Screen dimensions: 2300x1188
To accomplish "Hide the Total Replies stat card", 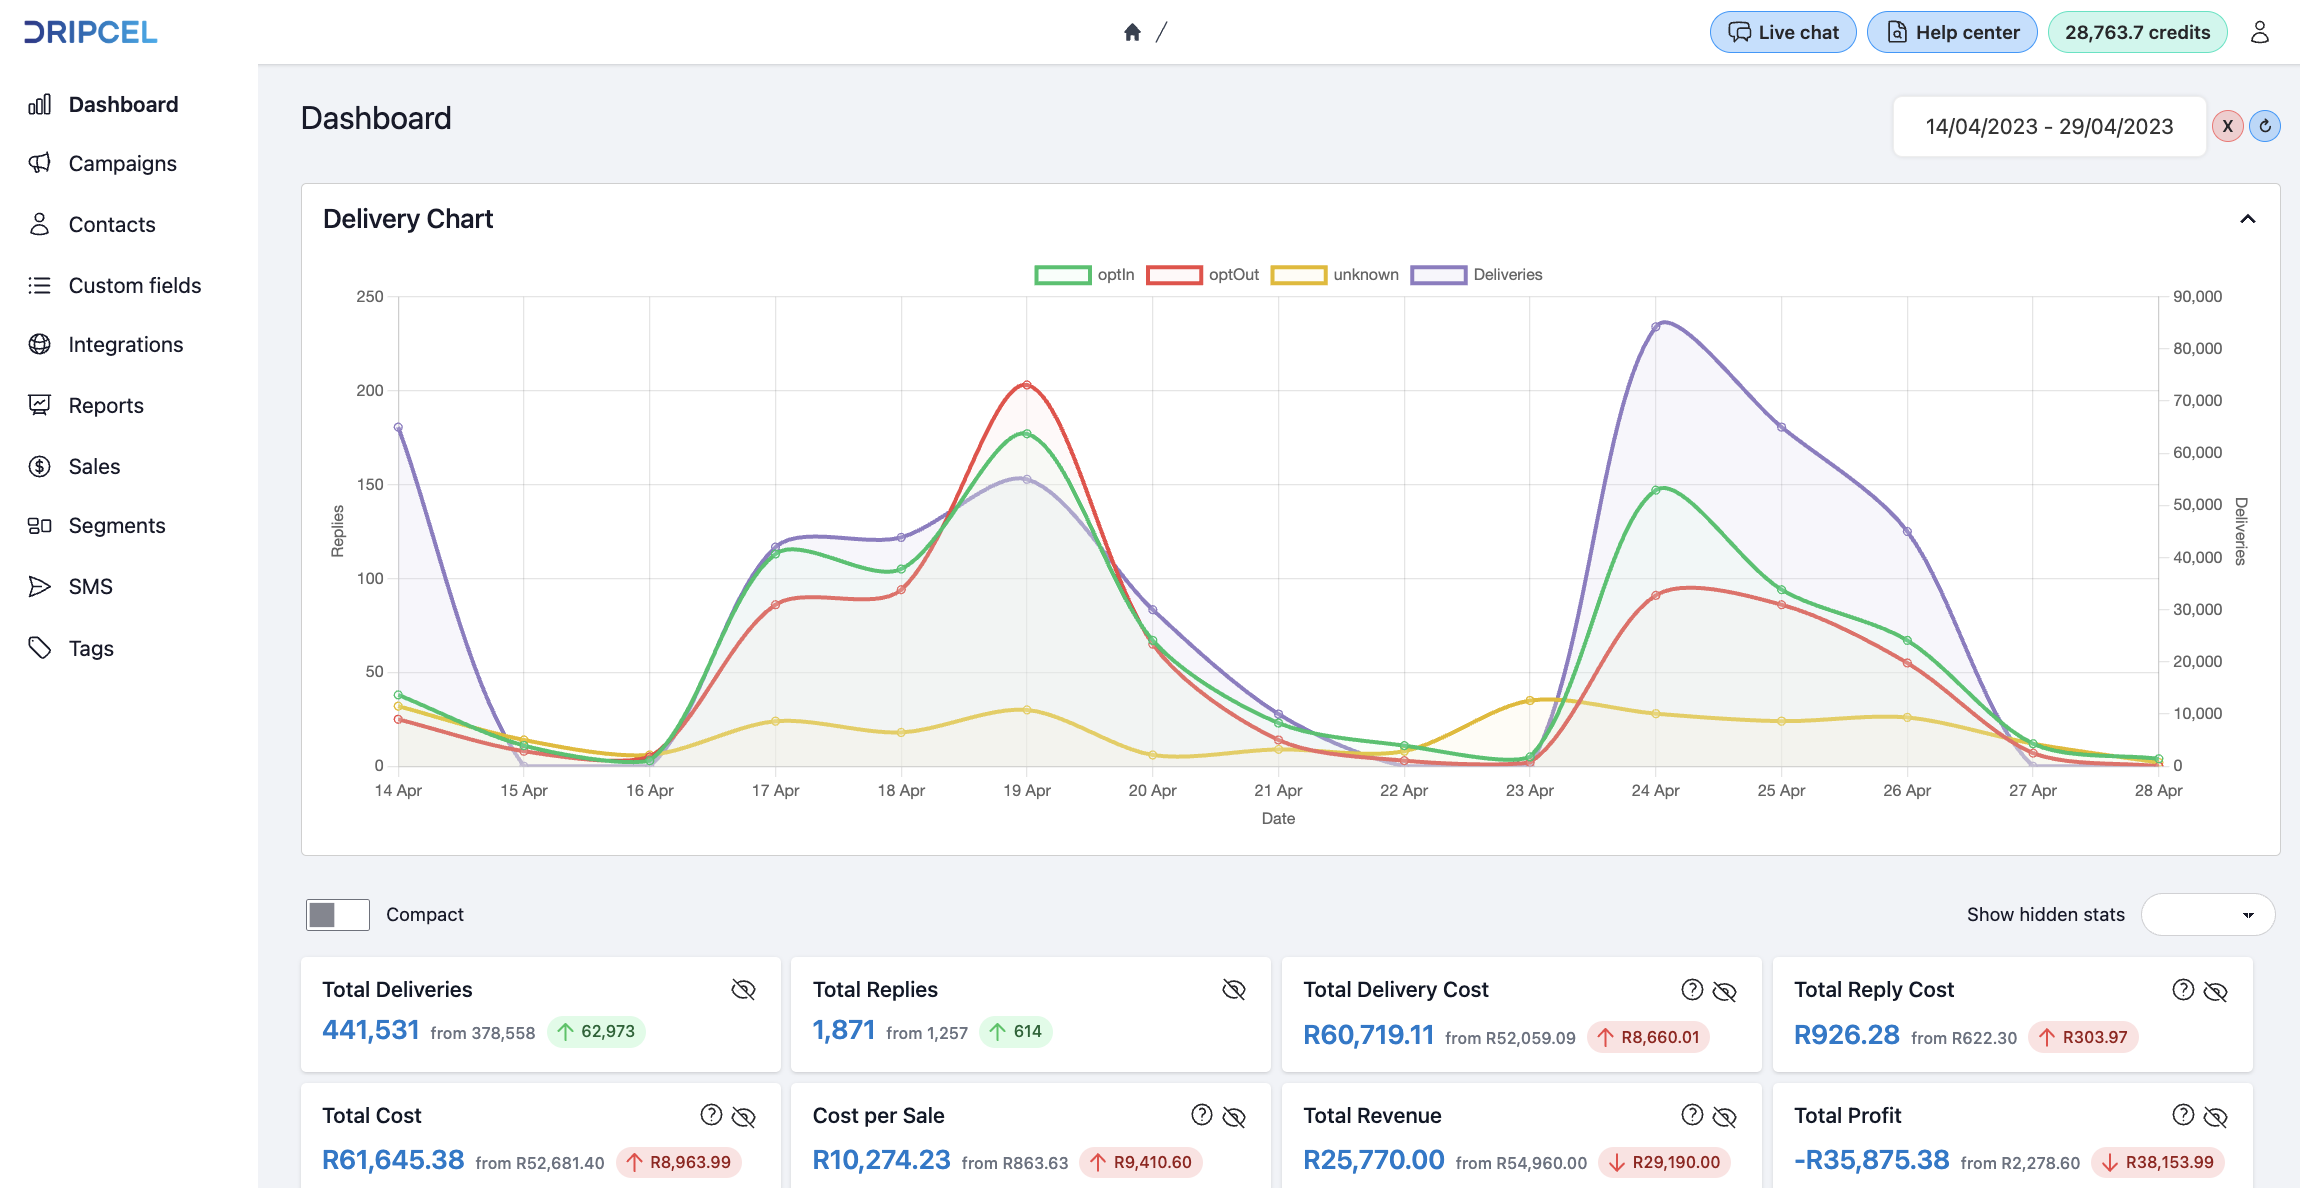I will (1234, 990).
